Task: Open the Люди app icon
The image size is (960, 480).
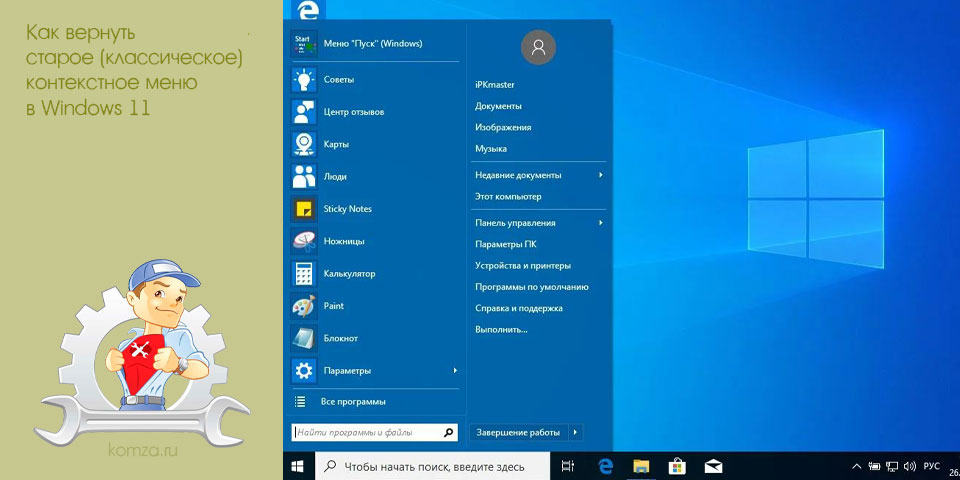Action: tap(304, 176)
